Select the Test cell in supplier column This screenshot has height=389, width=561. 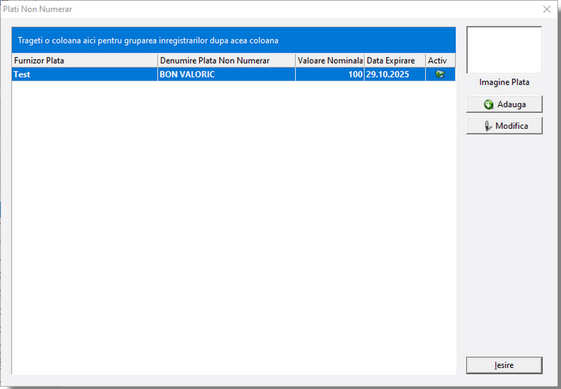pyautogui.click(x=84, y=74)
